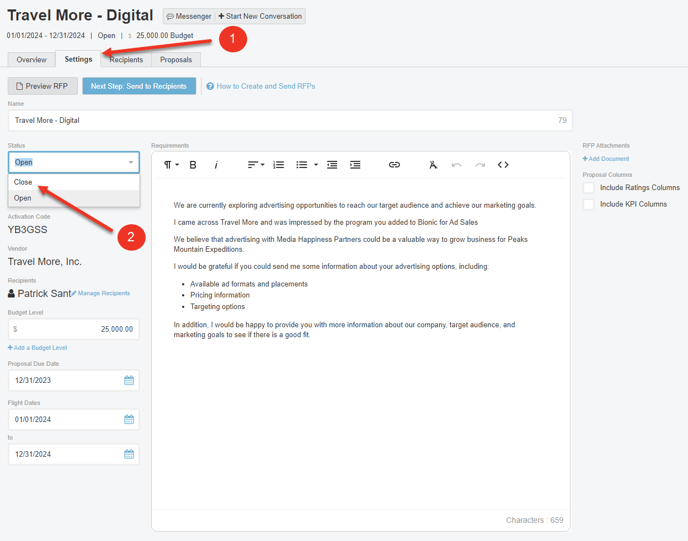Click into the Name input field

[x=290, y=120]
